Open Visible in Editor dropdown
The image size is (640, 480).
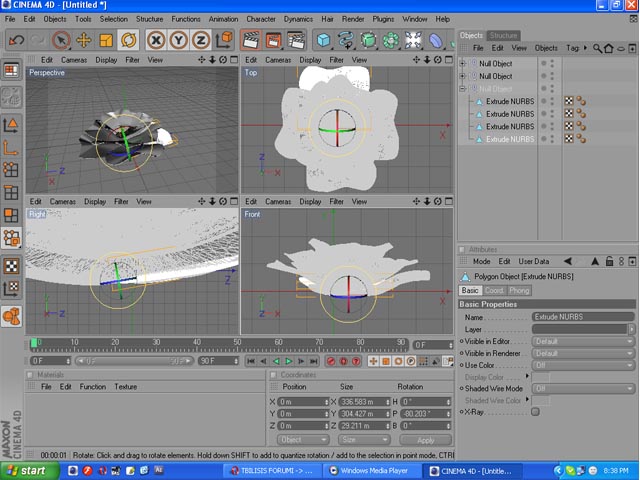(583, 341)
